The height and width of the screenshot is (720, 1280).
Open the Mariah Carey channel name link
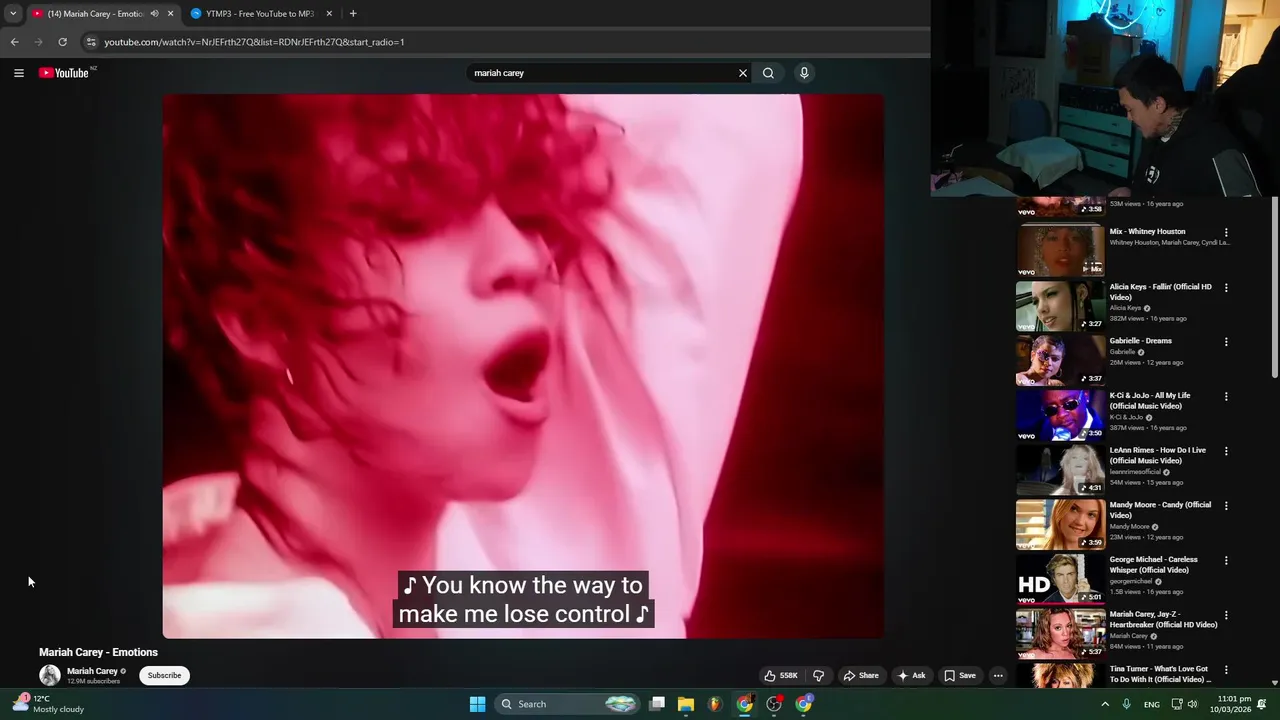point(92,671)
